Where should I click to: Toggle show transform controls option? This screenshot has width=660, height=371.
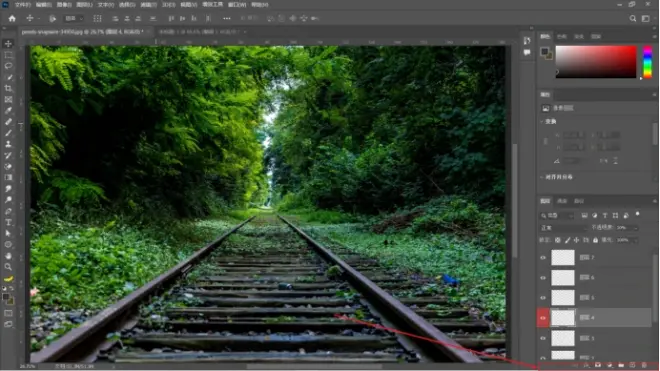(97, 19)
